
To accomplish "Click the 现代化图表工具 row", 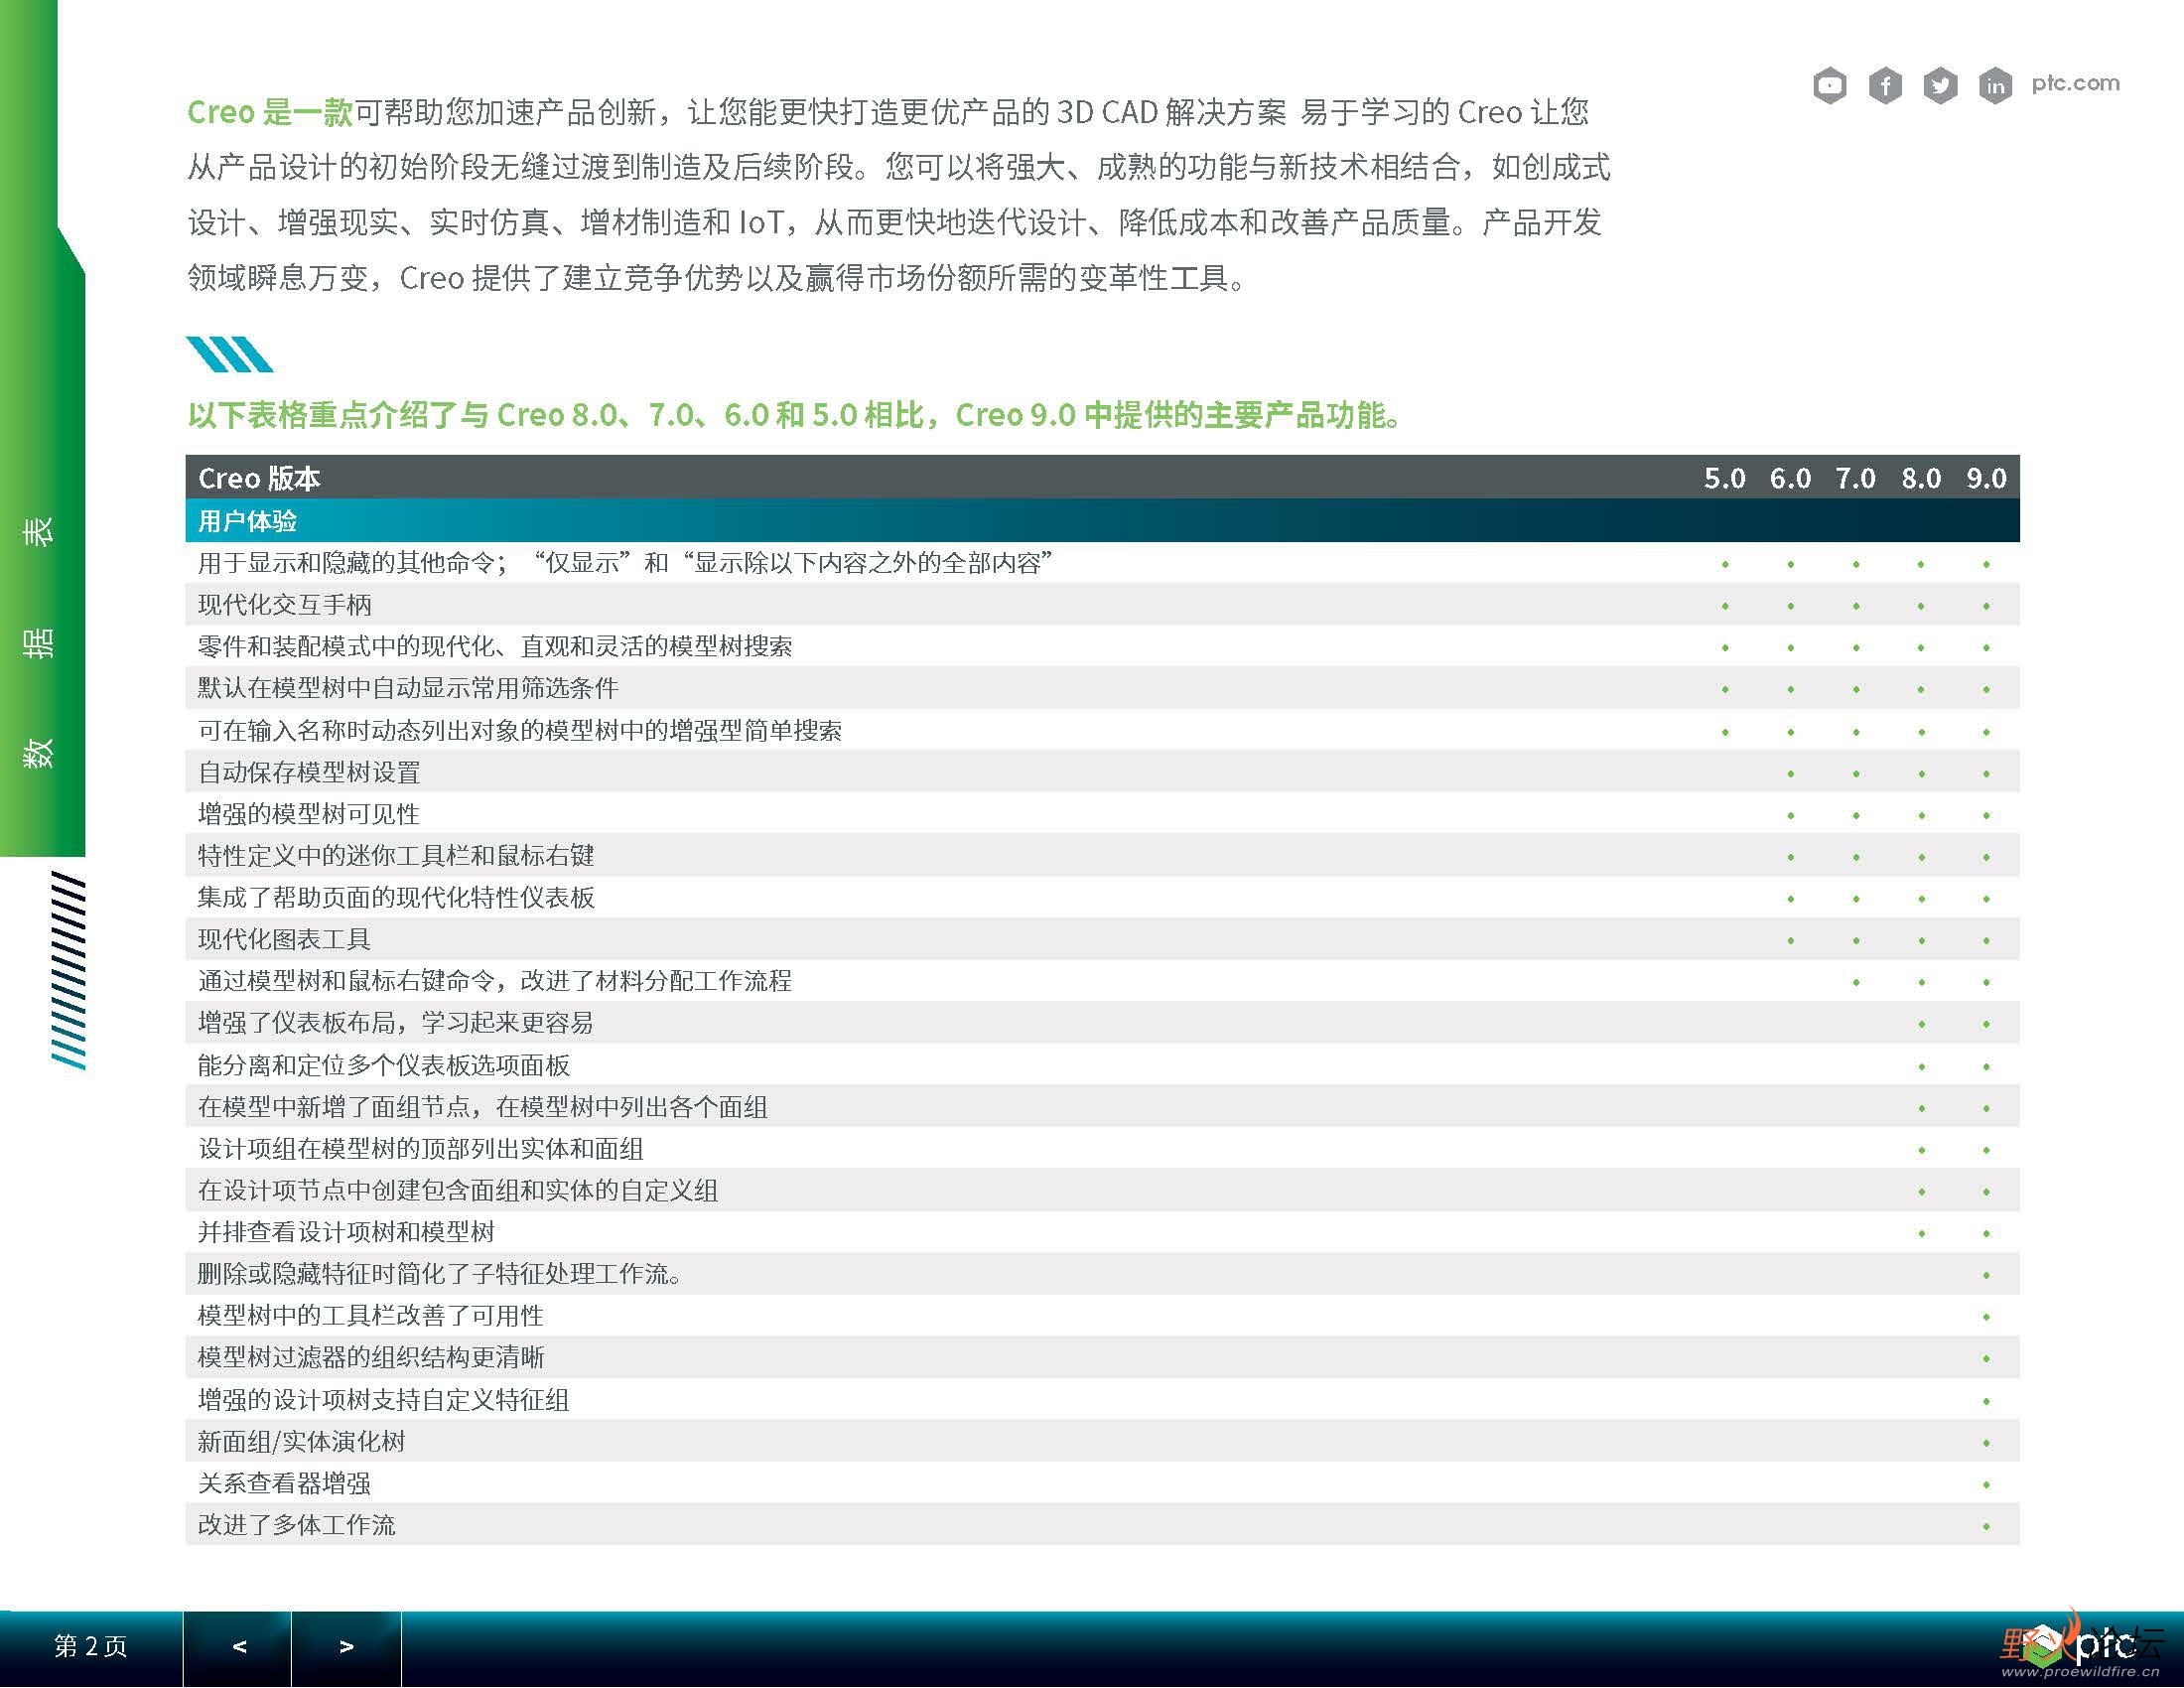I will [1102, 939].
